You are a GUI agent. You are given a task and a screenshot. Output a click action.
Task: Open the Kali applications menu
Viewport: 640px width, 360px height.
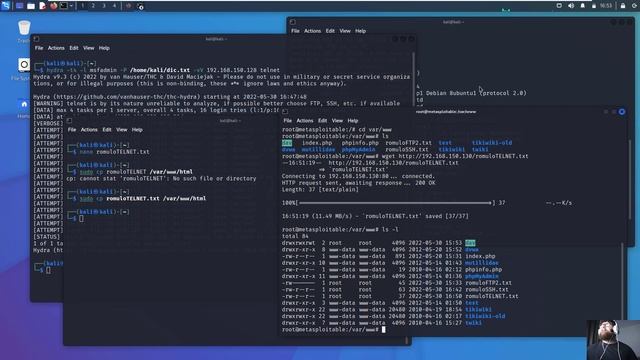pyautogui.click(x=5, y=6)
